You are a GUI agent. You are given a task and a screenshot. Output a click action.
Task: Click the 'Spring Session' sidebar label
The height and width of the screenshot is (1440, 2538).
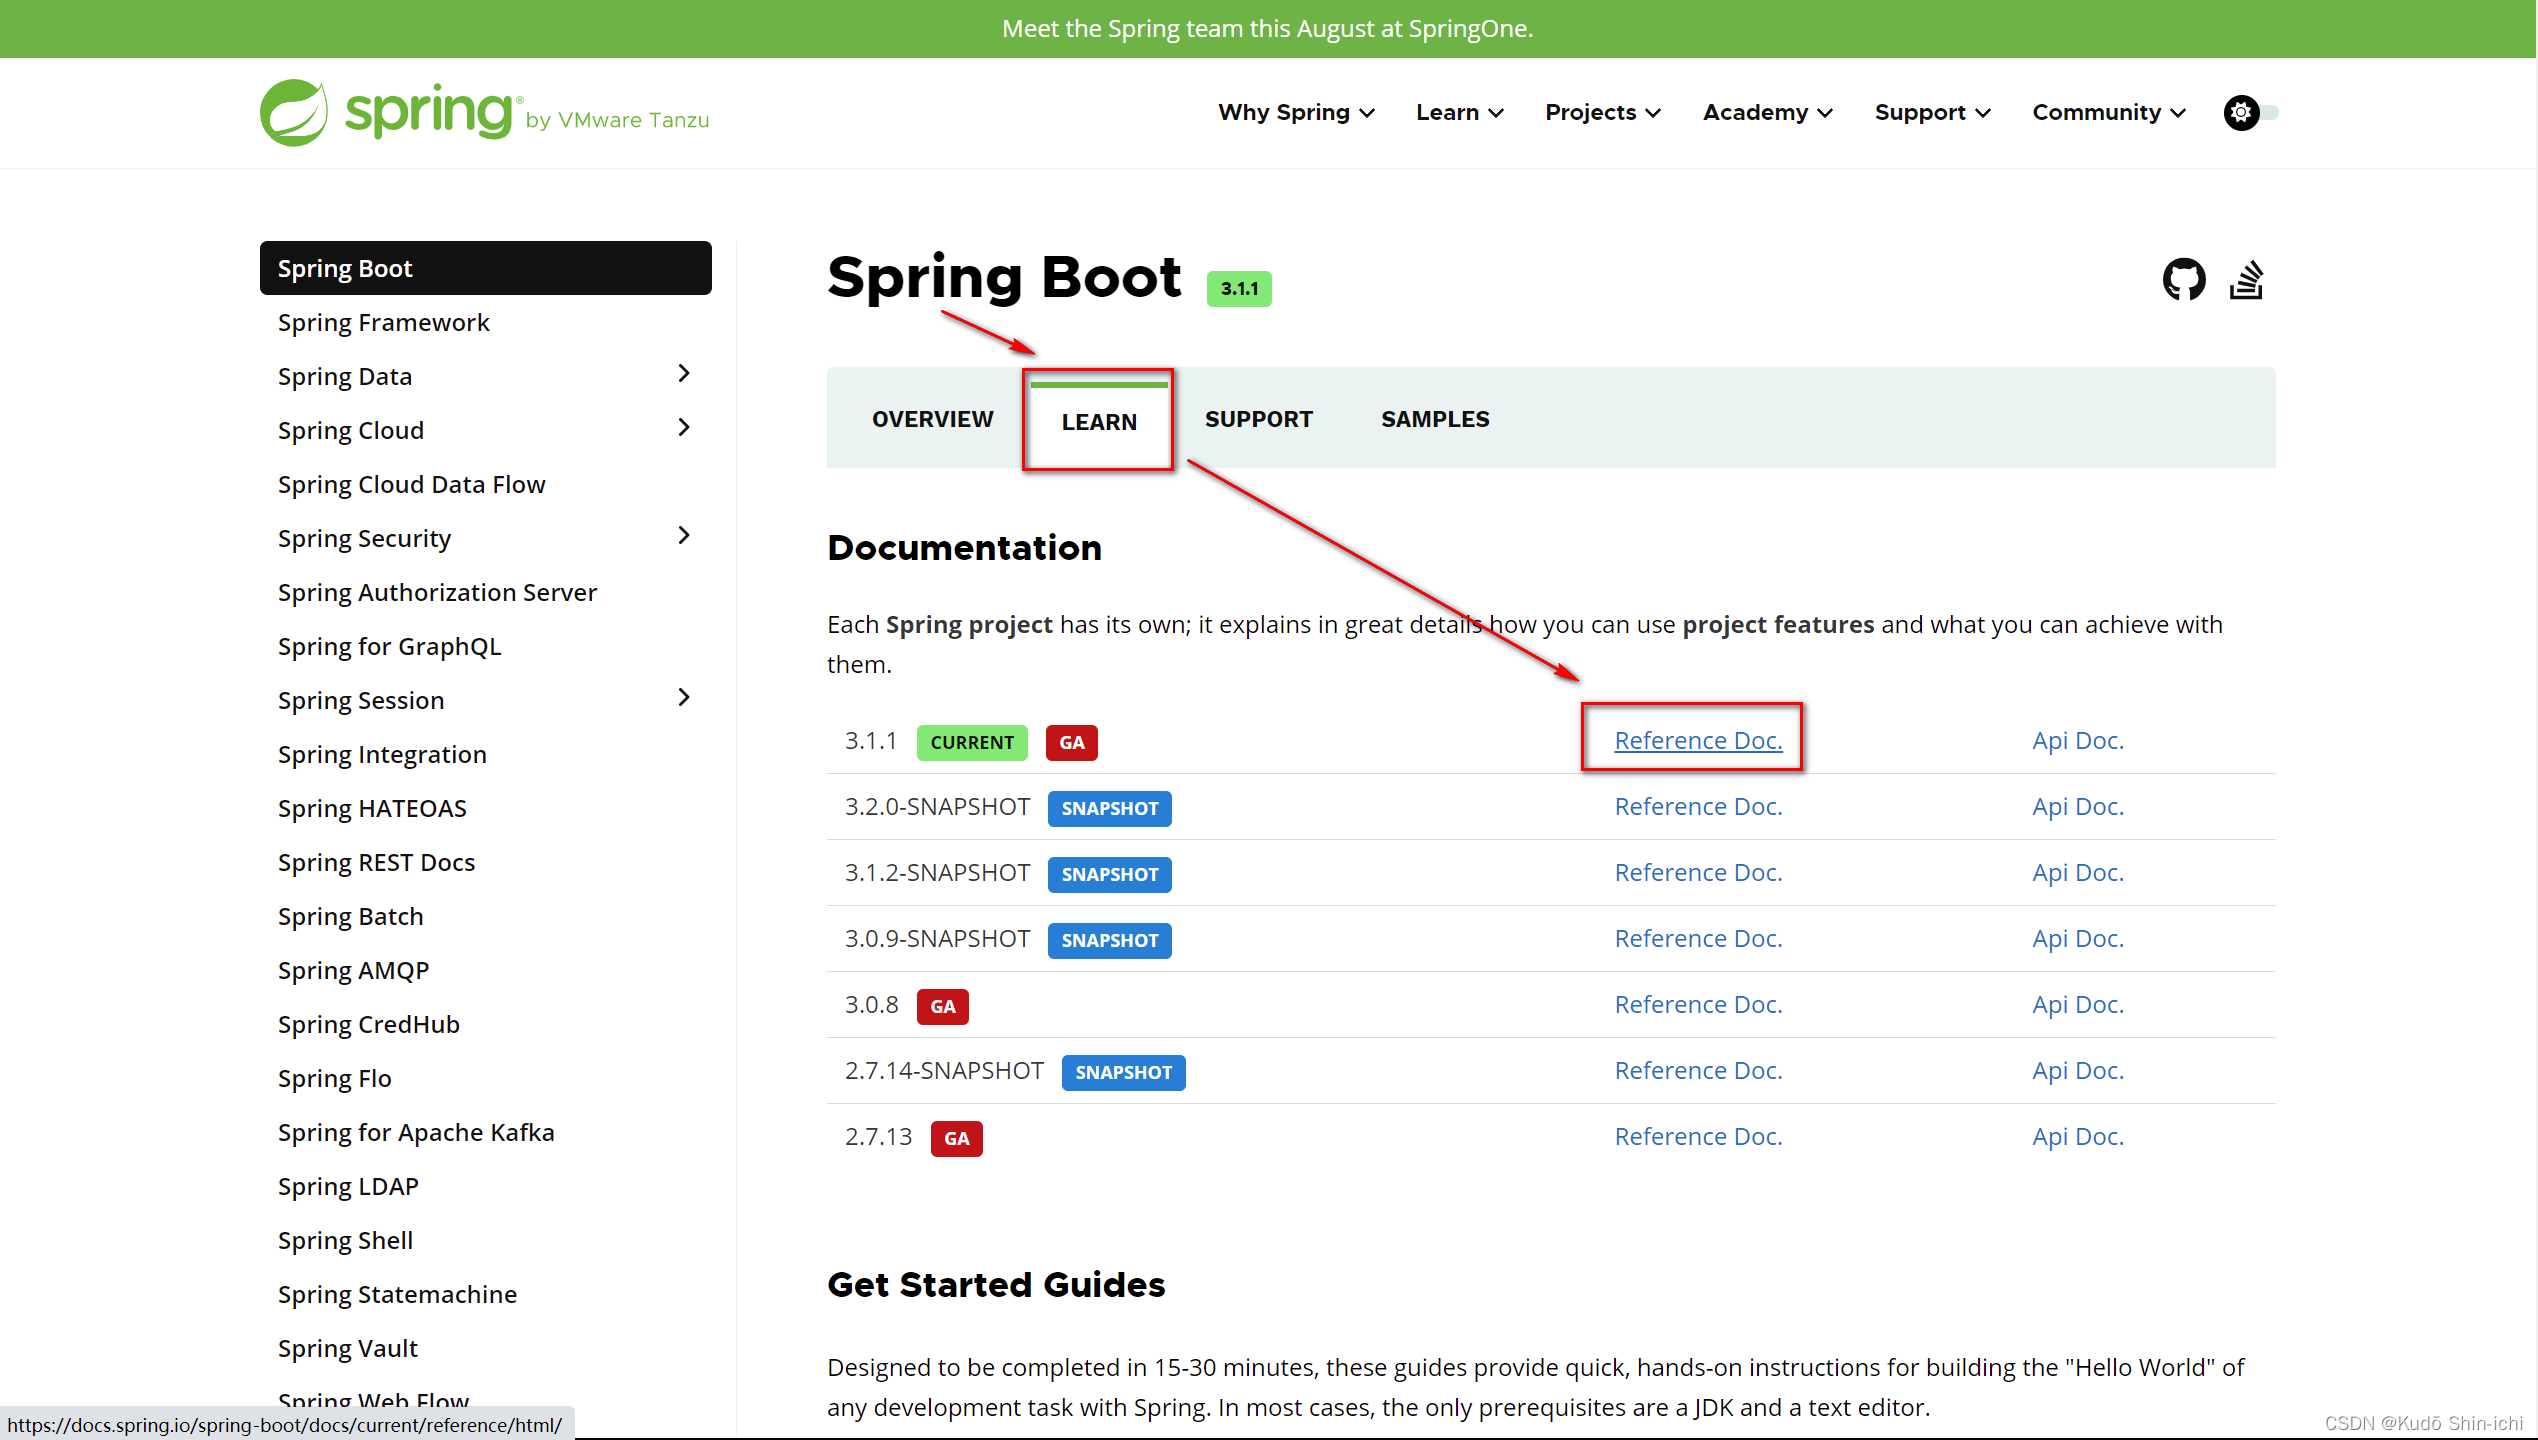click(361, 700)
